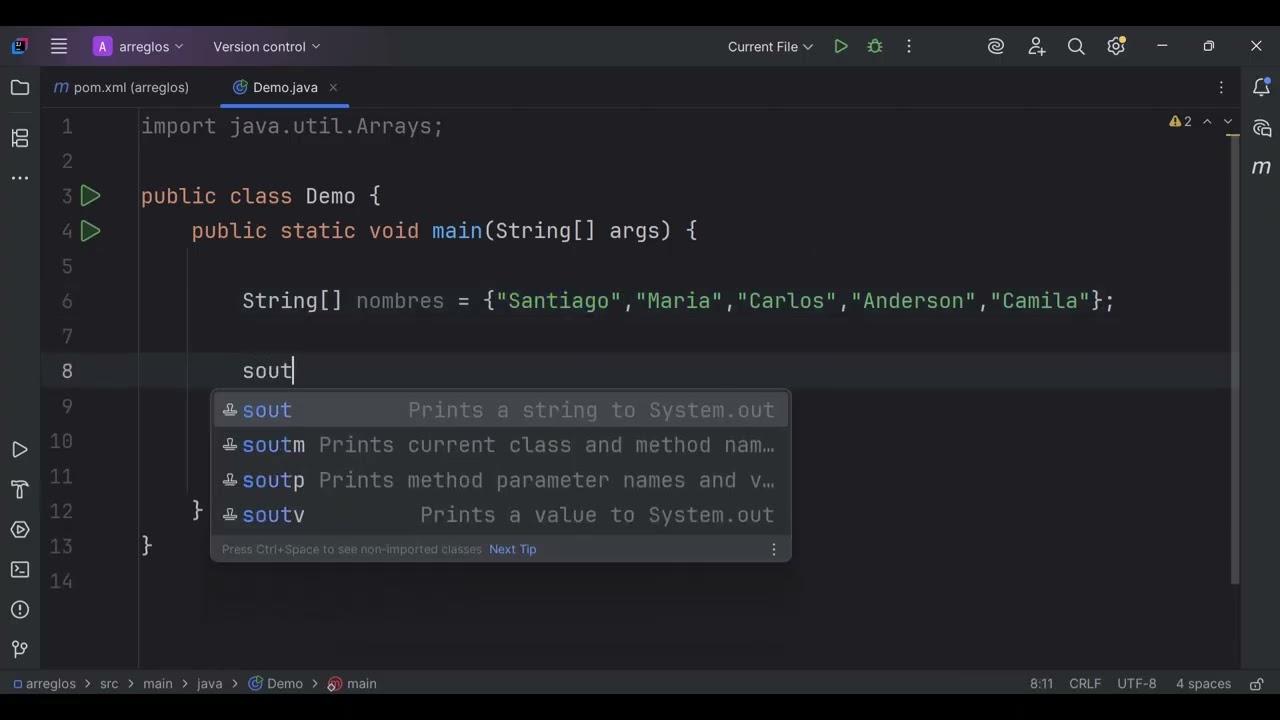This screenshot has height=720, width=1280.
Task: Open editor tabs options menu
Action: pyautogui.click(x=1221, y=87)
